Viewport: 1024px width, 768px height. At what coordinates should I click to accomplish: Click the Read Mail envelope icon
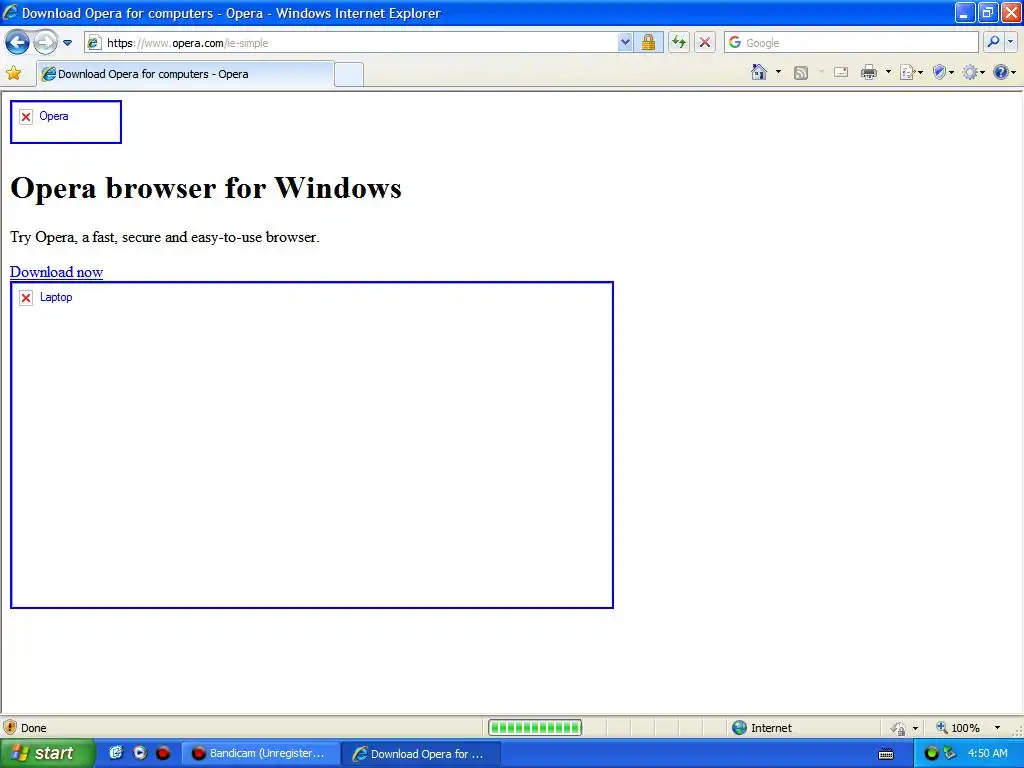(840, 72)
